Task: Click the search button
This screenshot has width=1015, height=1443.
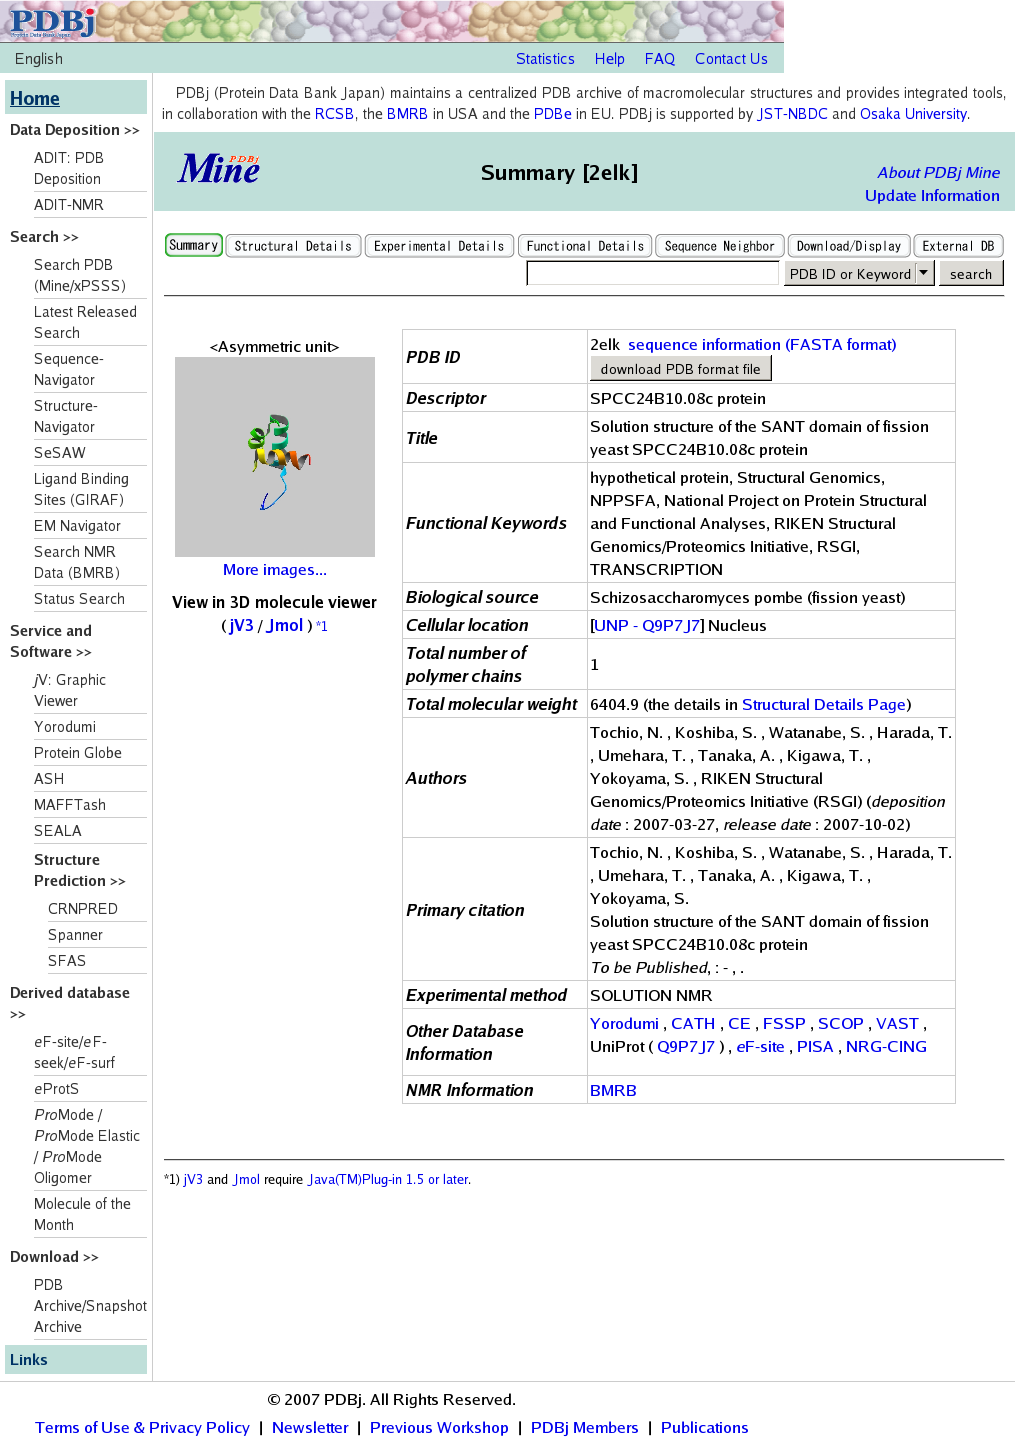Action: 971,273
